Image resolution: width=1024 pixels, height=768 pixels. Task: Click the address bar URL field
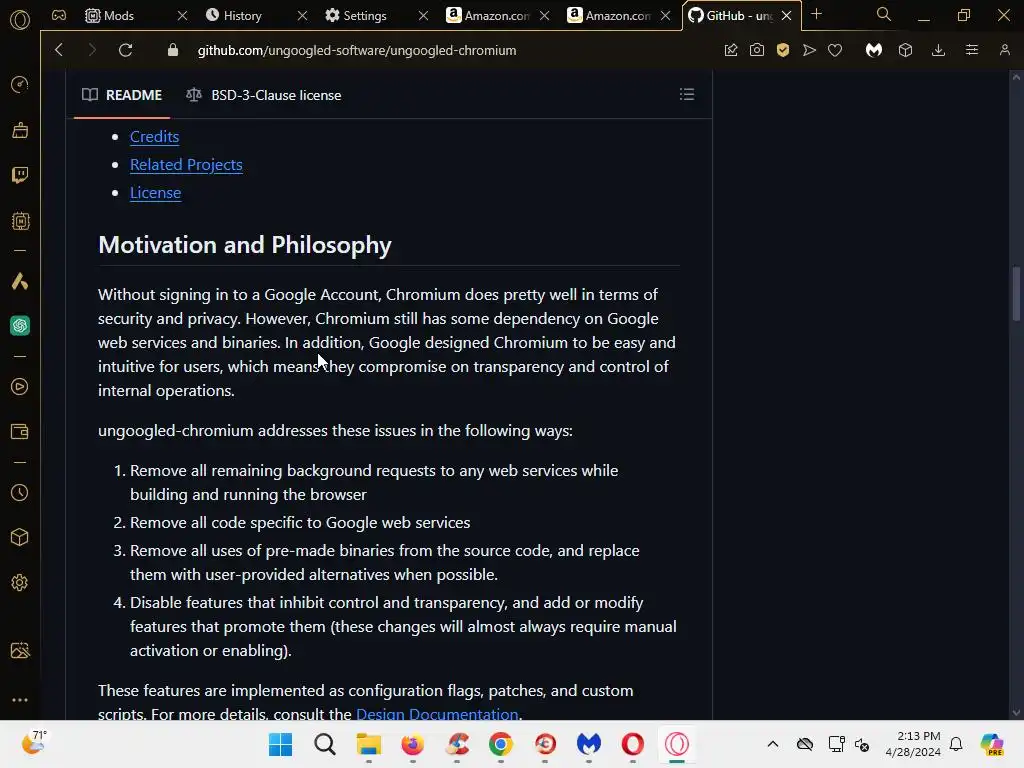coord(357,50)
